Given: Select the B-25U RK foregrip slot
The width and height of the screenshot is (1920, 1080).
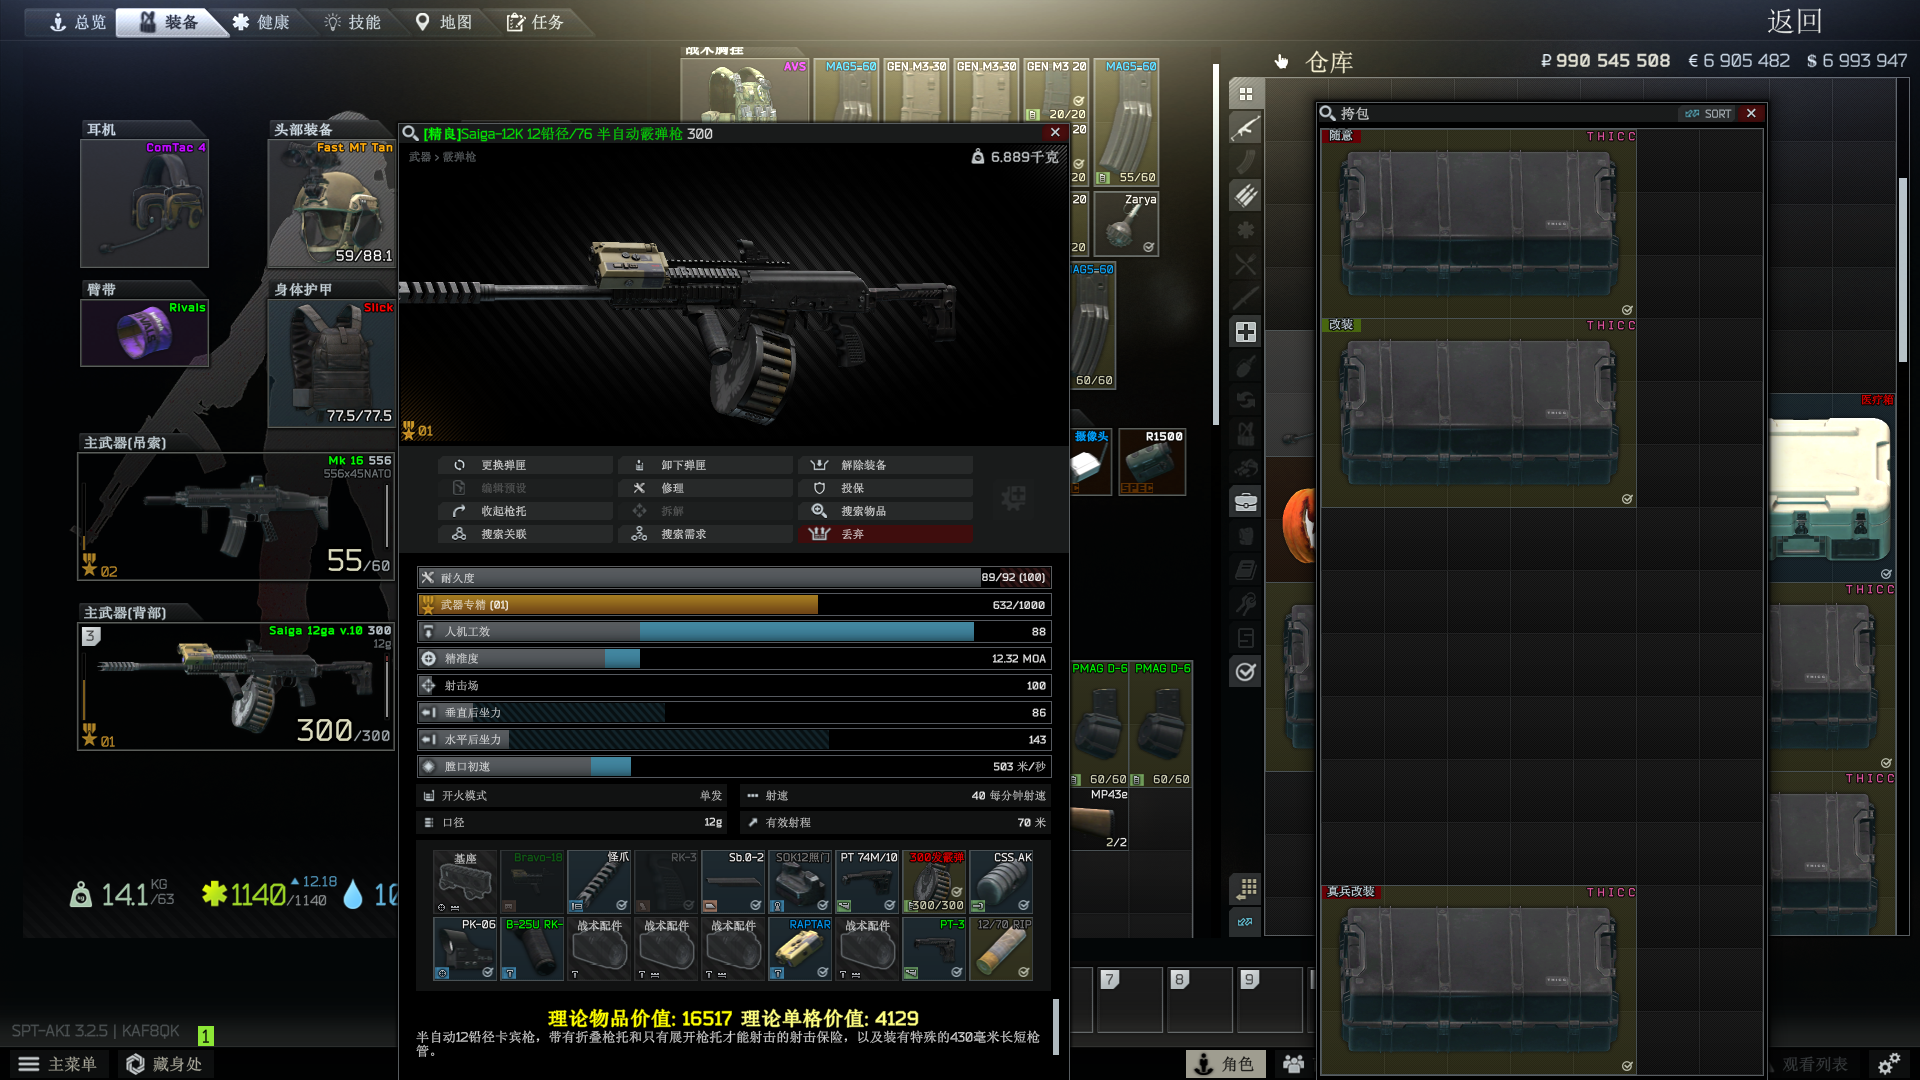Looking at the screenshot, I should [x=533, y=949].
